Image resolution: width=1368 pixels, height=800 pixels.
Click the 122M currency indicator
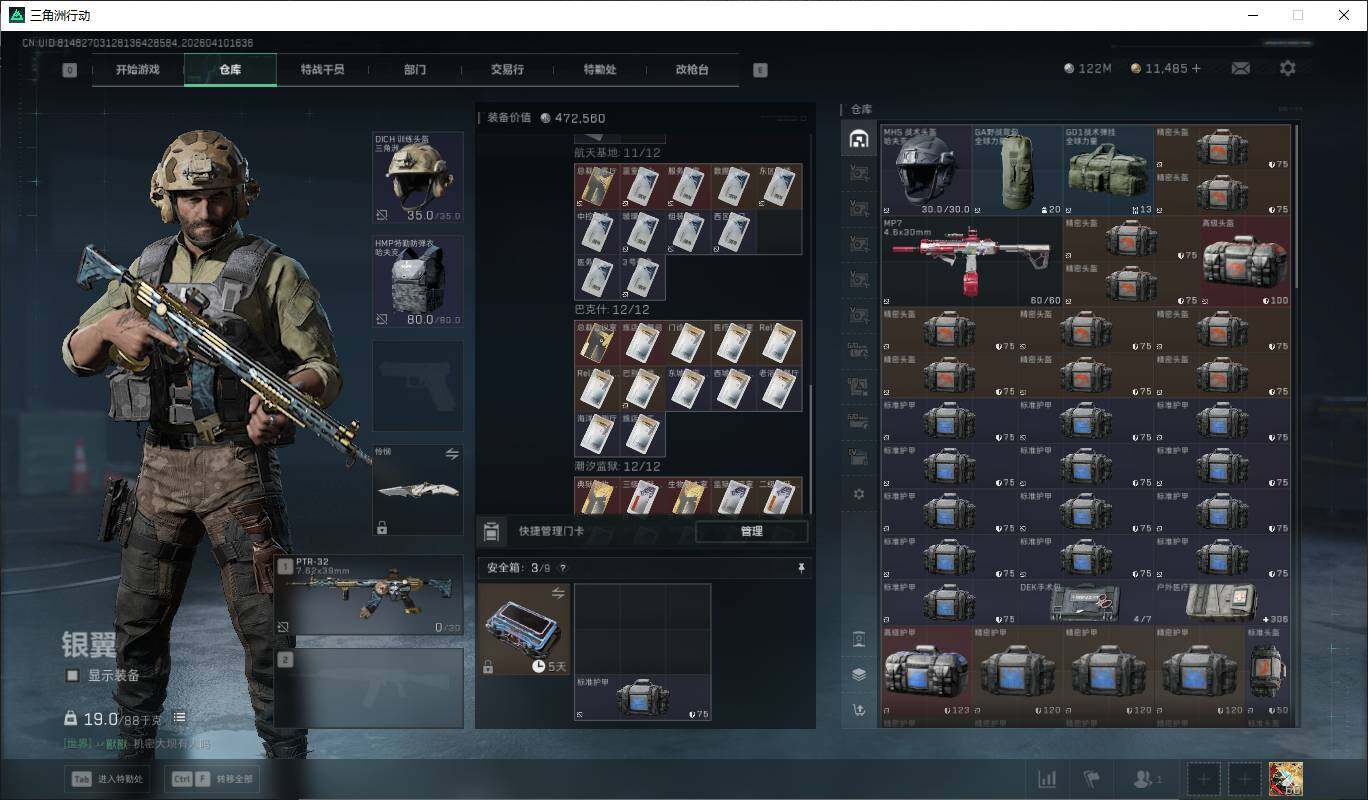[1088, 68]
